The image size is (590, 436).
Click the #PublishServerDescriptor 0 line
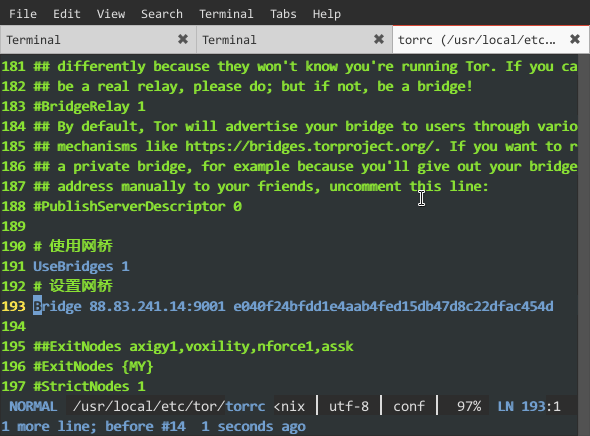pyautogui.click(x=137, y=206)
